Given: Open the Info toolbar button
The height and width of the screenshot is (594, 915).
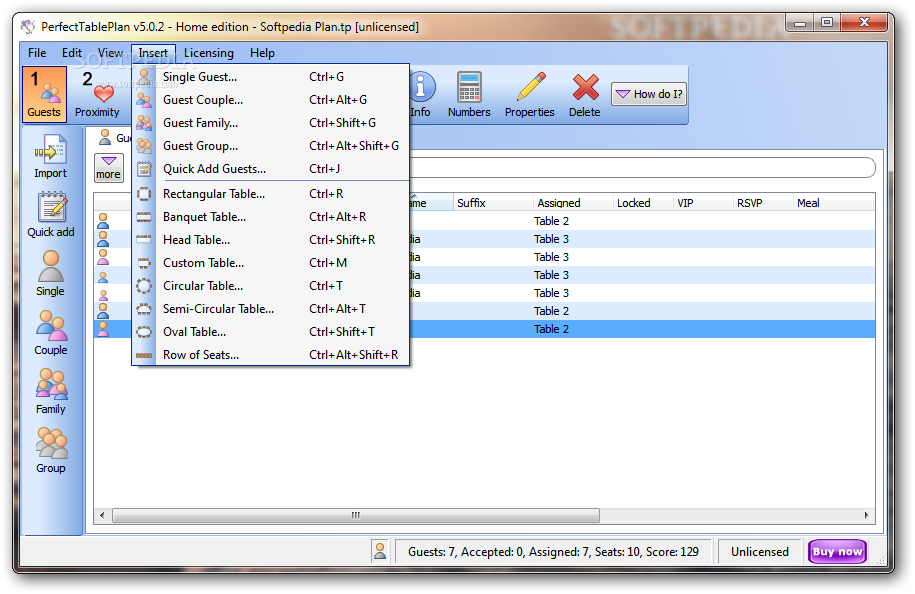Looking at the screenshot, I should (x=420, y=94).
